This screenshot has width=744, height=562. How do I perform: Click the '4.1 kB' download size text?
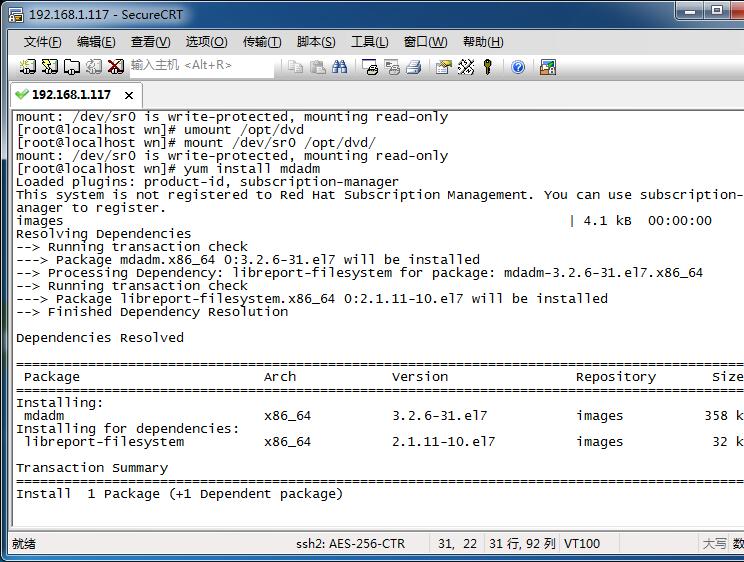(x=607, y=221)
